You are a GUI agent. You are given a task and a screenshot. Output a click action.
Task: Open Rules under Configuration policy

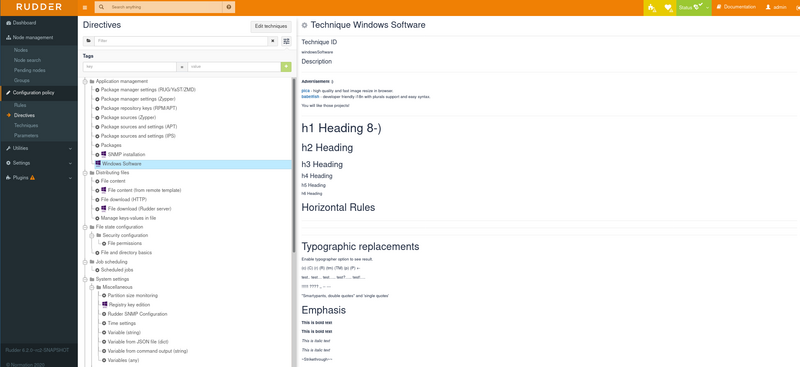pyautogui.click(x=20, y=105)
